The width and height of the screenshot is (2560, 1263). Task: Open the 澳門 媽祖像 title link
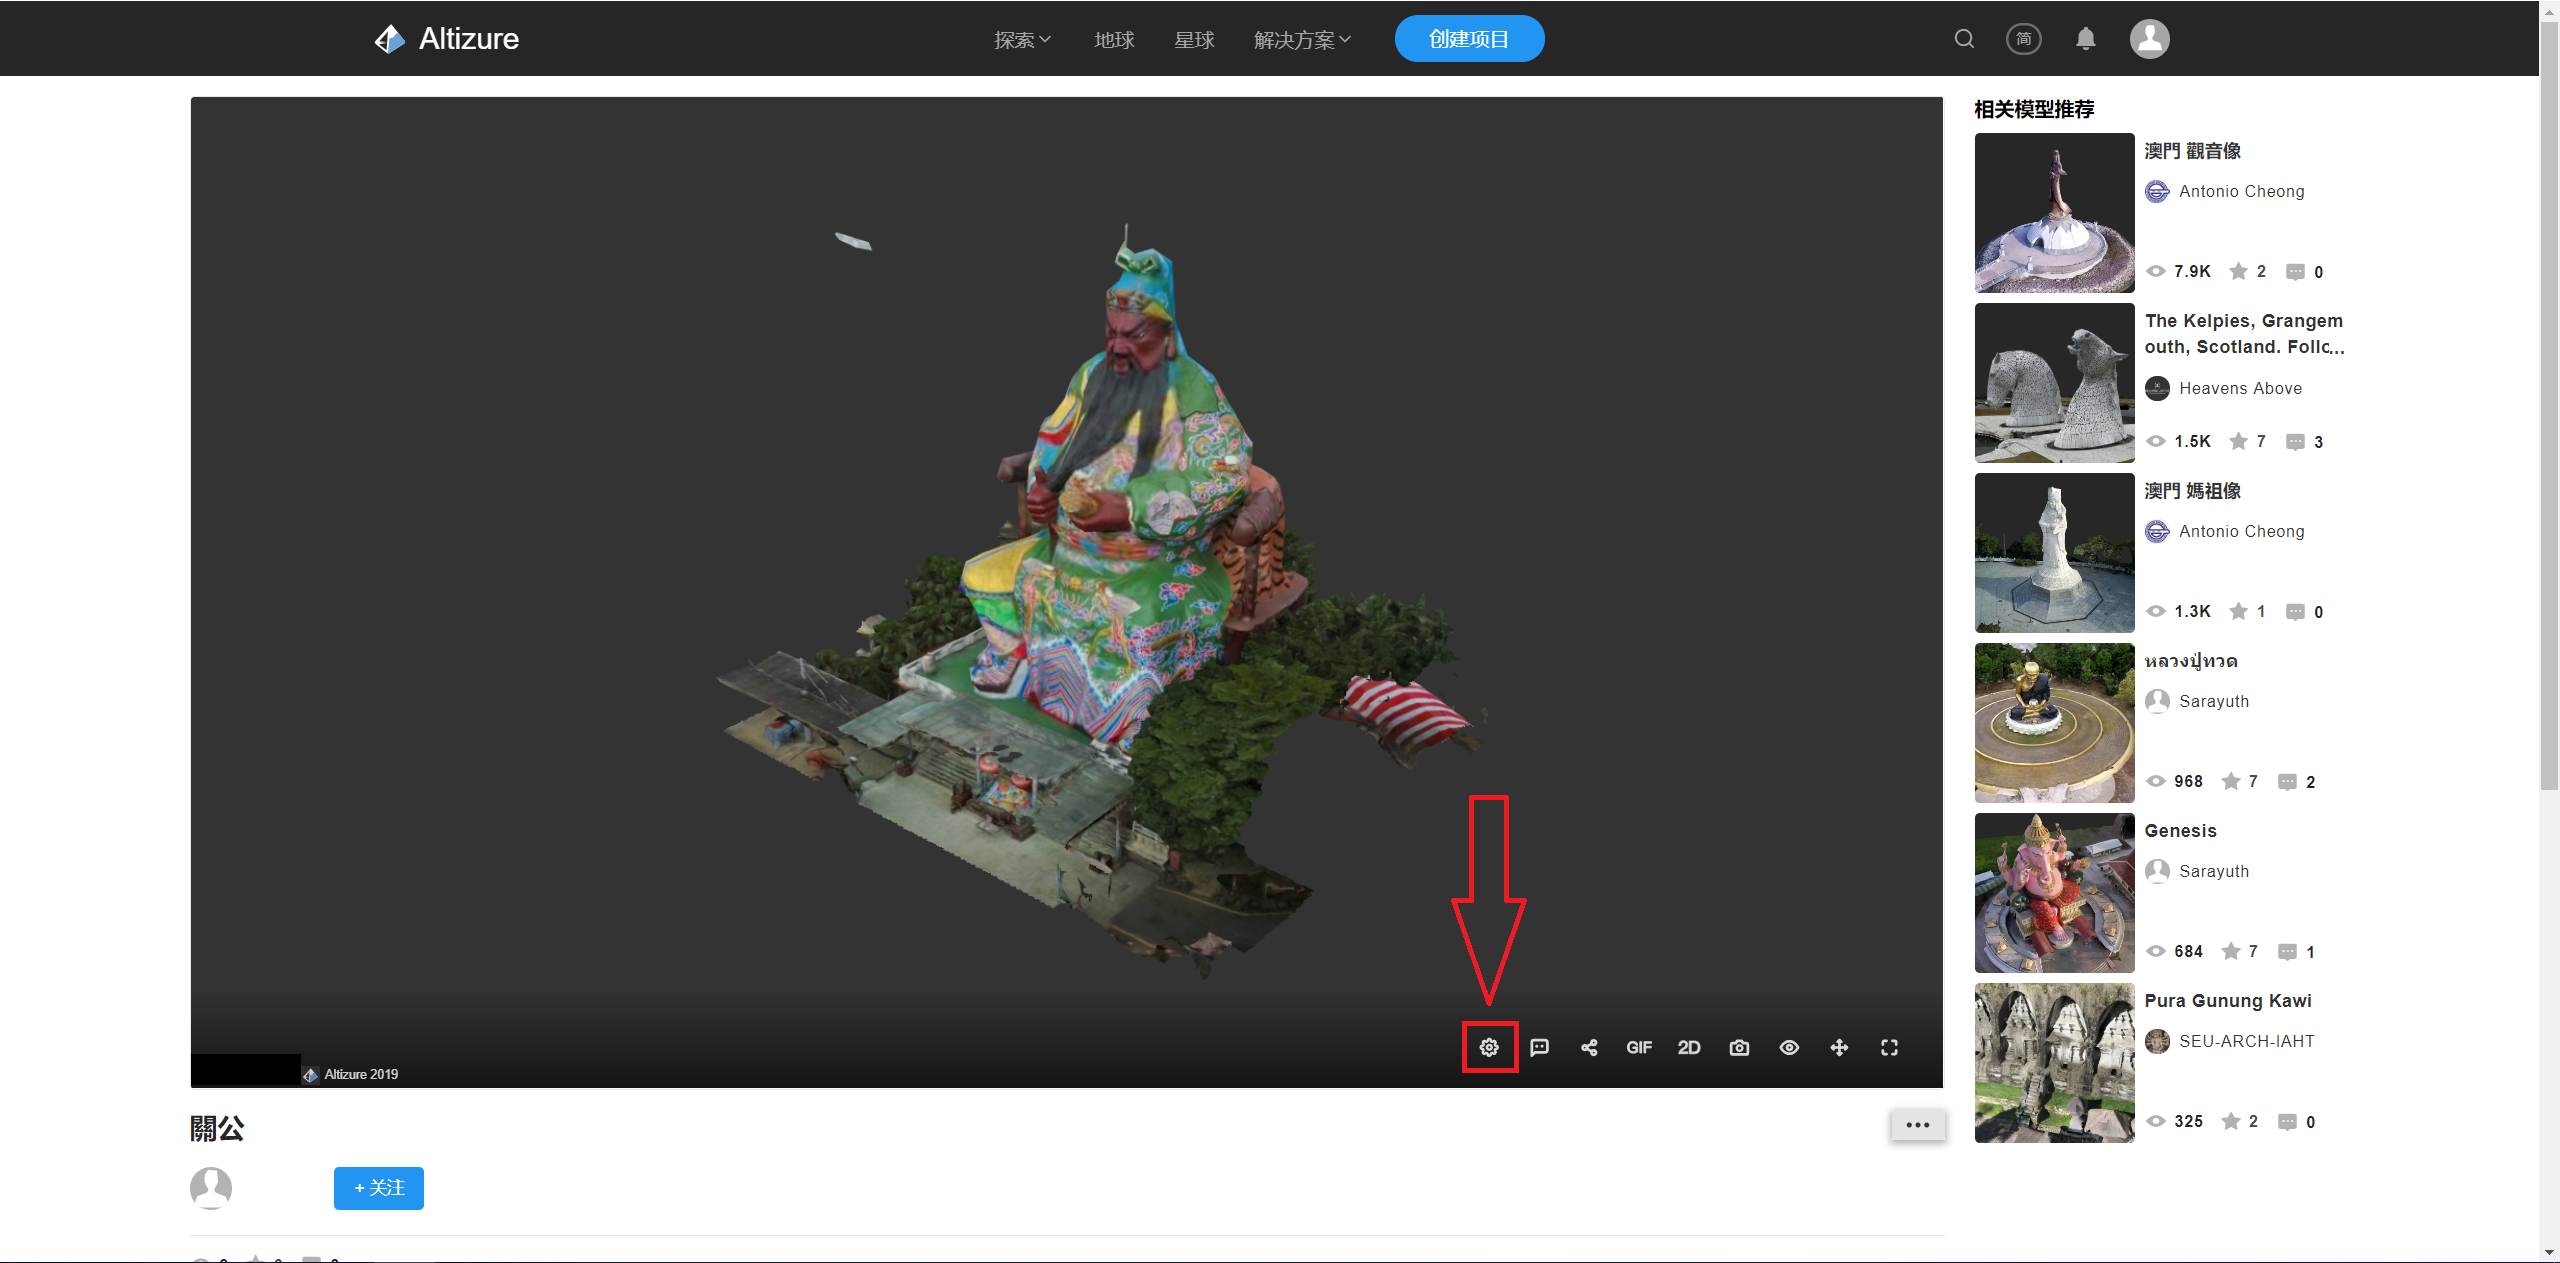tap(2193, 491)
